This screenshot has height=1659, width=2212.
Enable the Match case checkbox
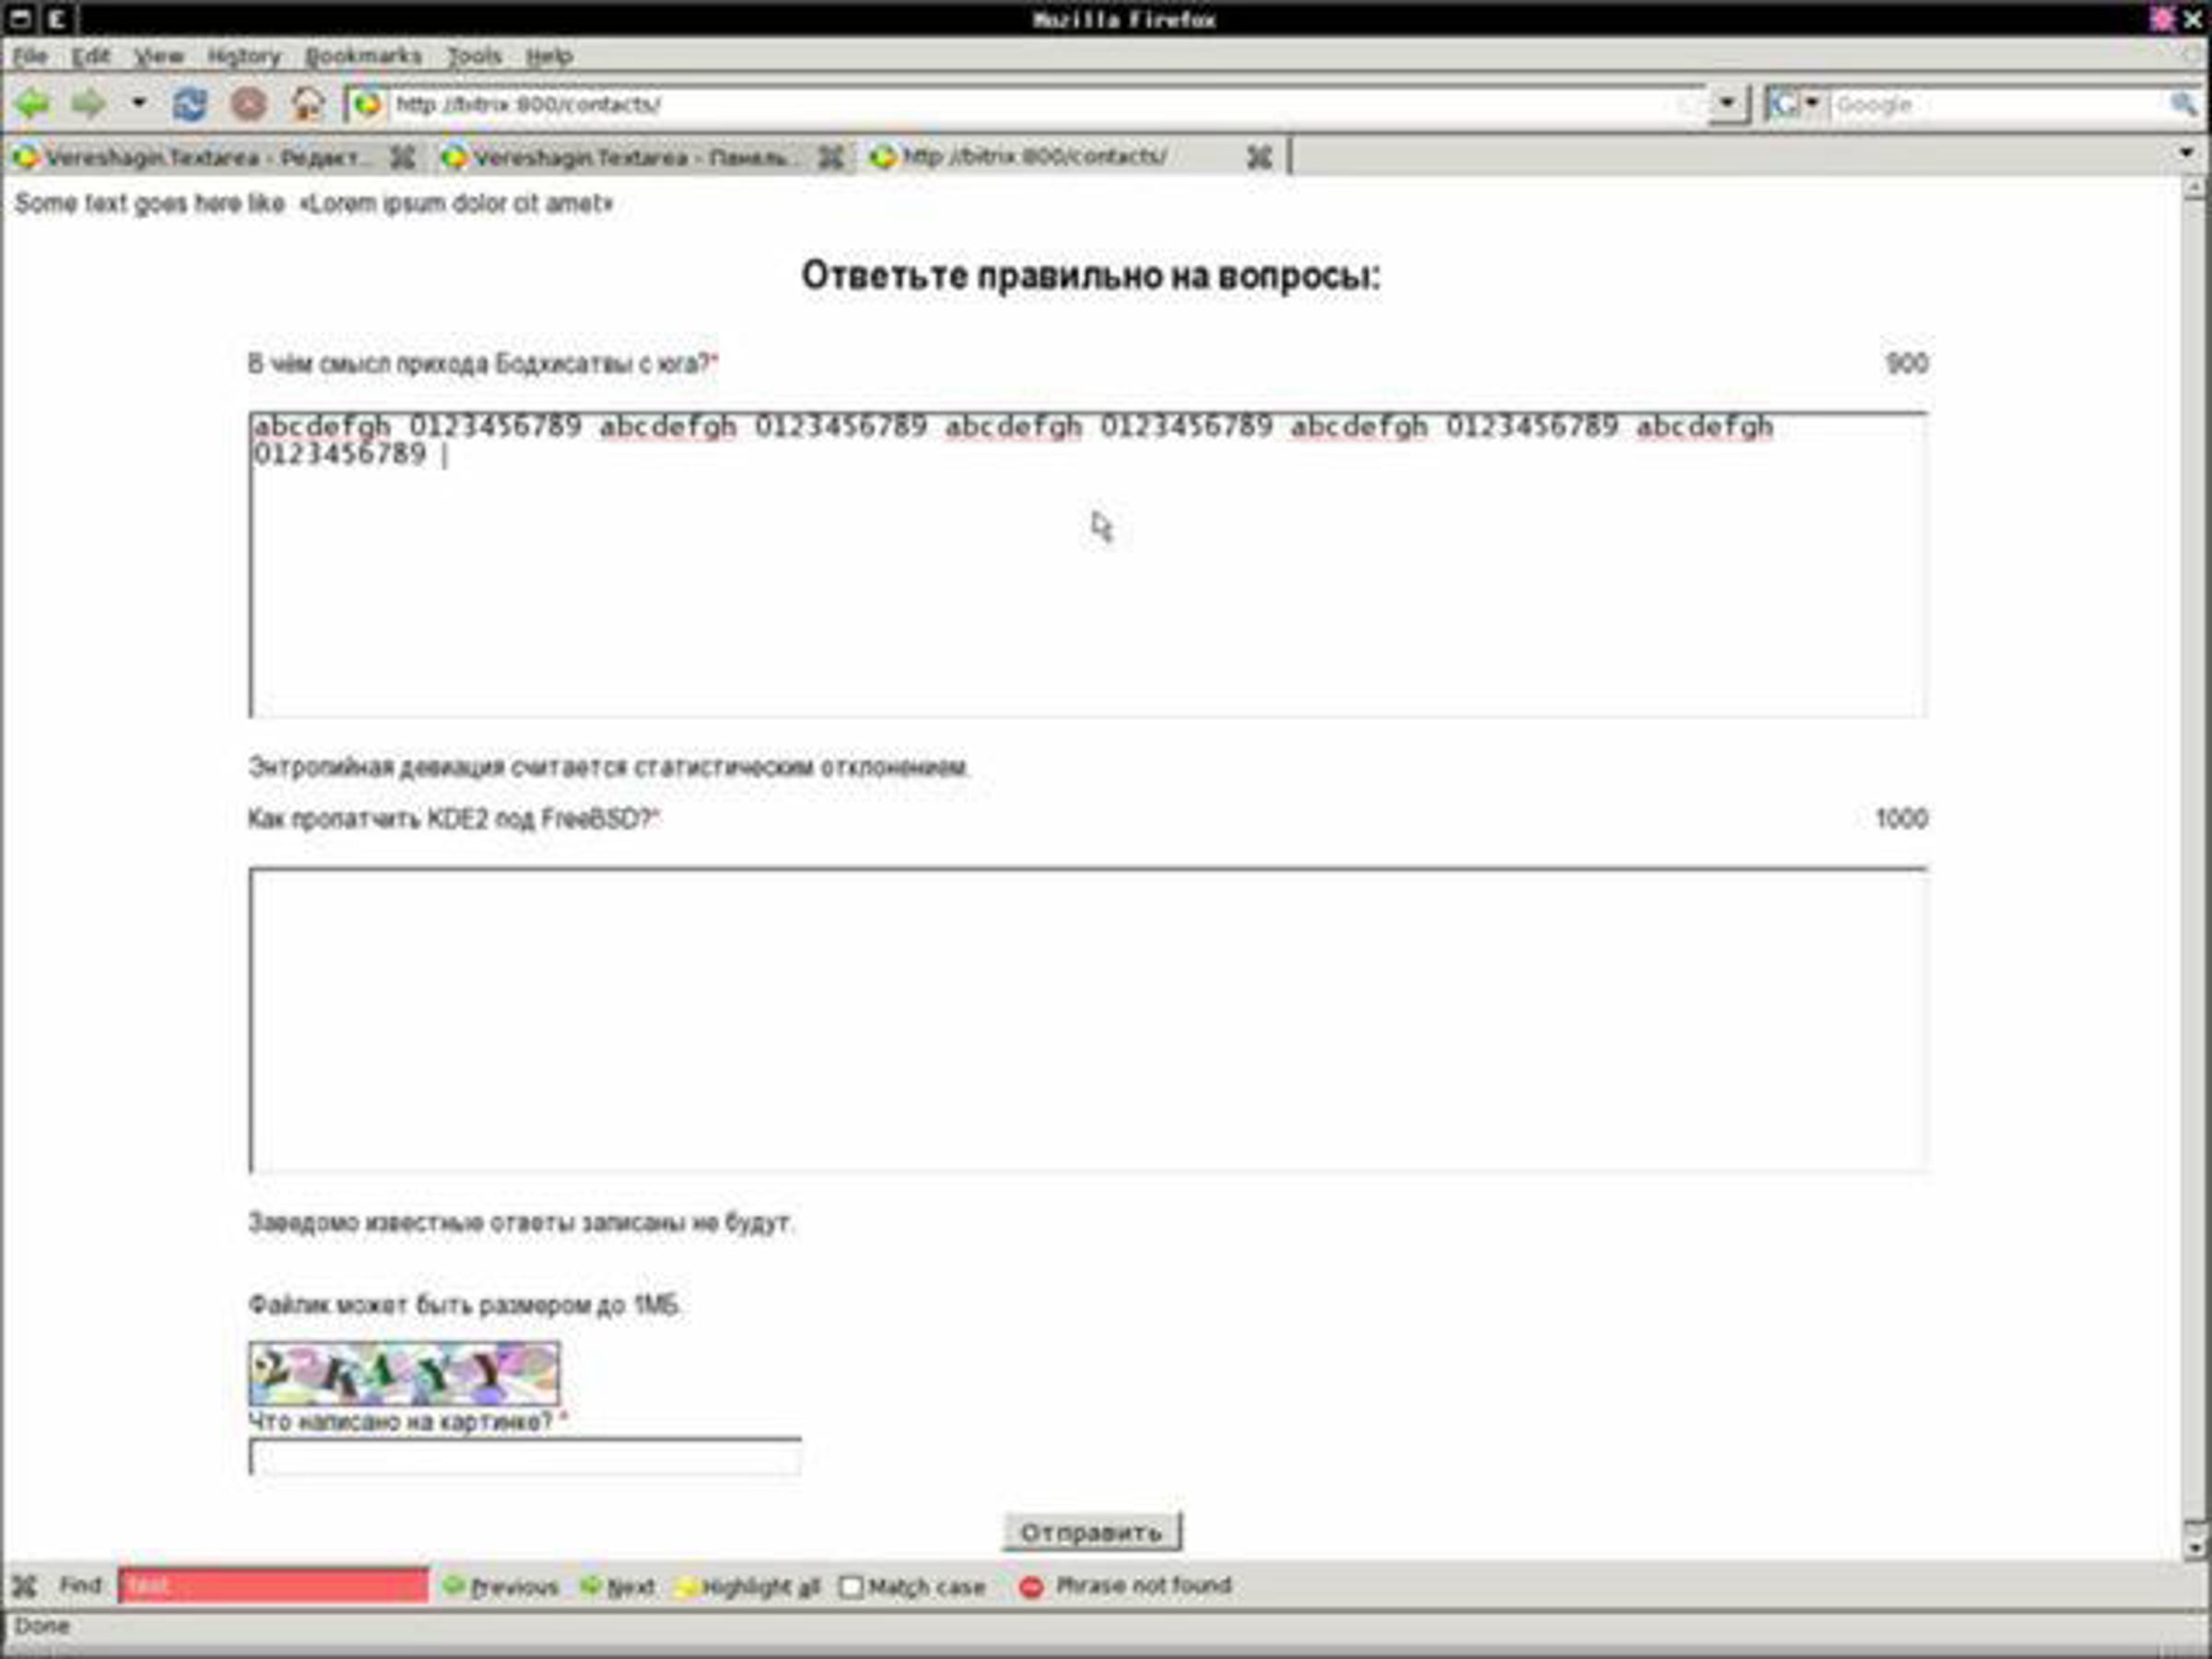point(851,1587)
